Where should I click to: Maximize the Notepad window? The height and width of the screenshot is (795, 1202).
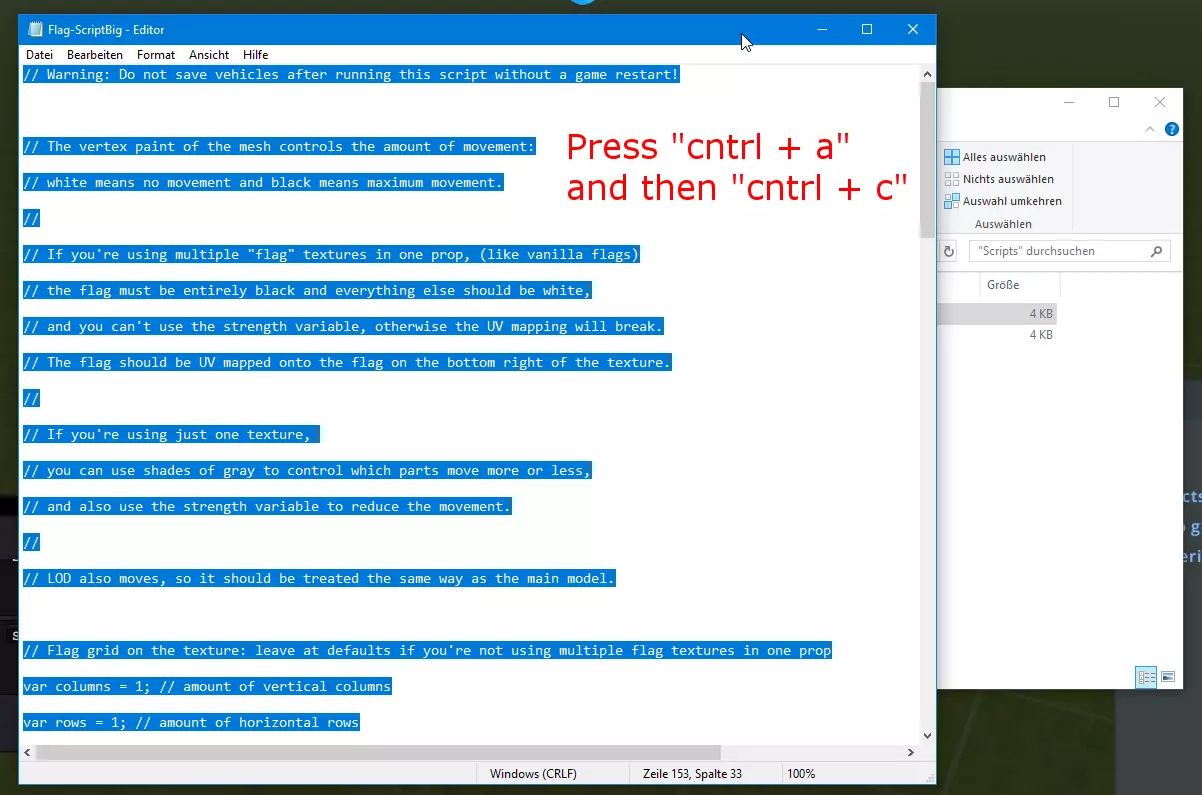(x=867, y=30)
